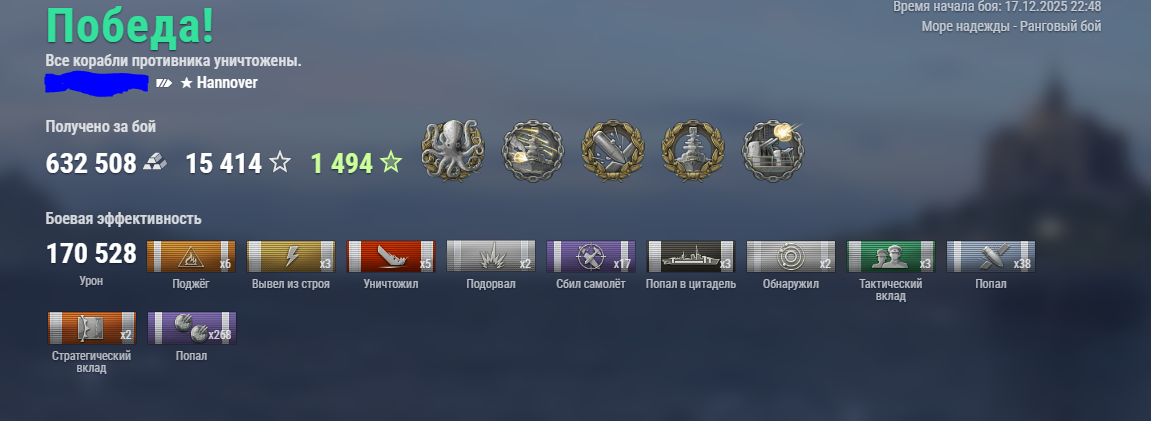Click the Обнаружил target ribbon x2

[x=791, y=257]
